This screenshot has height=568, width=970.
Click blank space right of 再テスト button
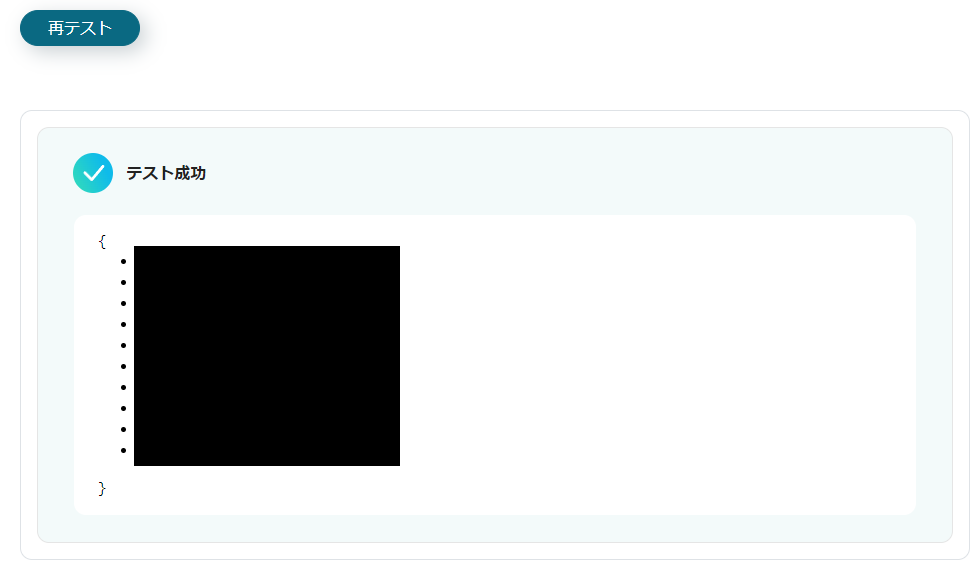coord(495,28)
